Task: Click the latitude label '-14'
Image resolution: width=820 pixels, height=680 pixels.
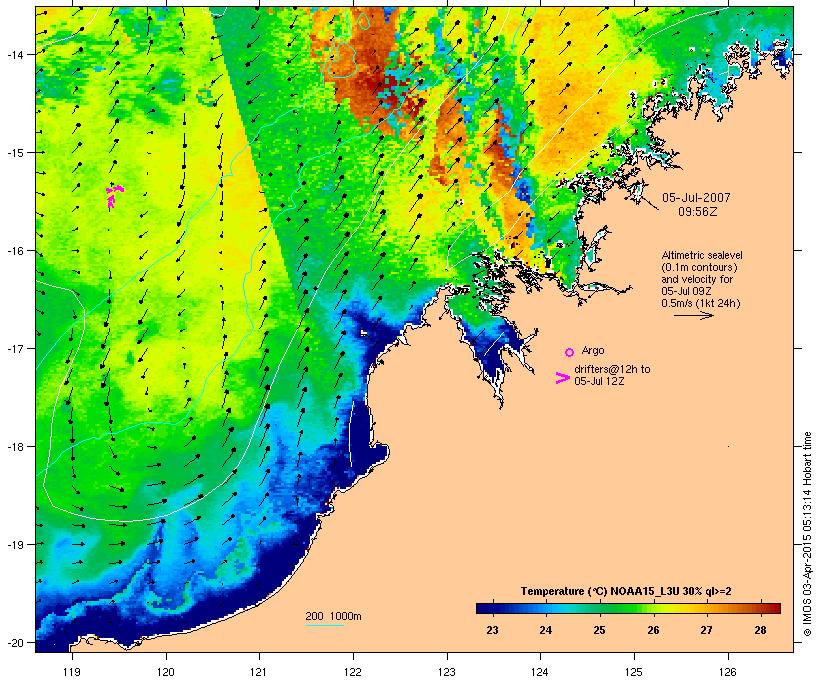Action: point(15,54)
